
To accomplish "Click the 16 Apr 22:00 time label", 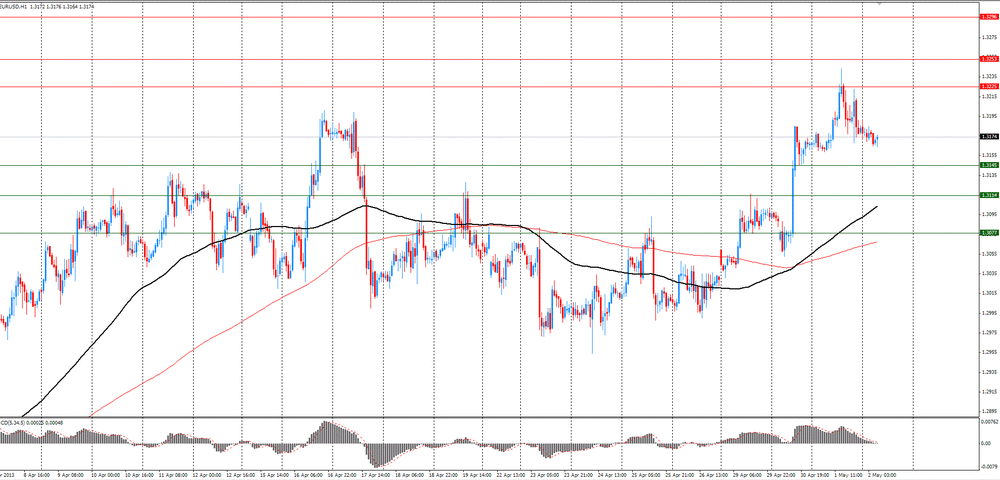I will pyautogui.click(x=344, y=475).
